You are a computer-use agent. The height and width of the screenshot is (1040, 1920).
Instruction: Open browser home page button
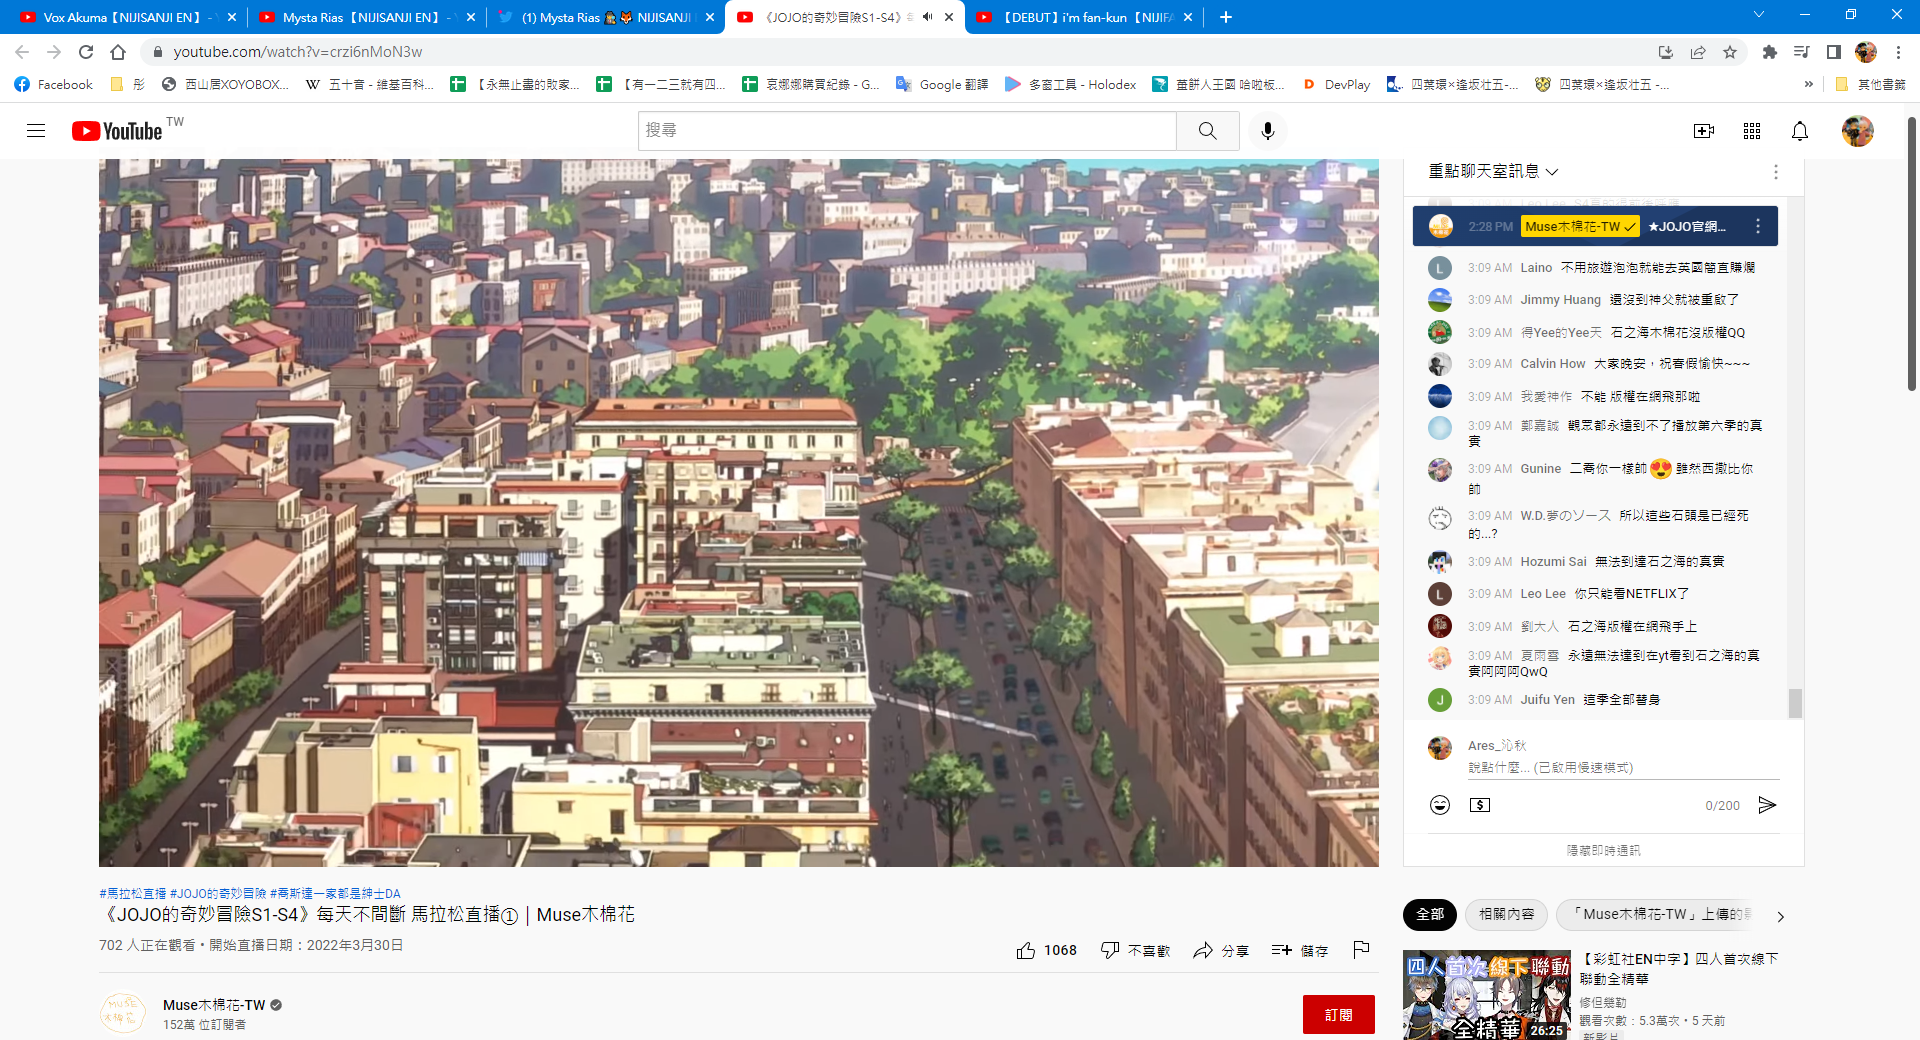[118, 52]
